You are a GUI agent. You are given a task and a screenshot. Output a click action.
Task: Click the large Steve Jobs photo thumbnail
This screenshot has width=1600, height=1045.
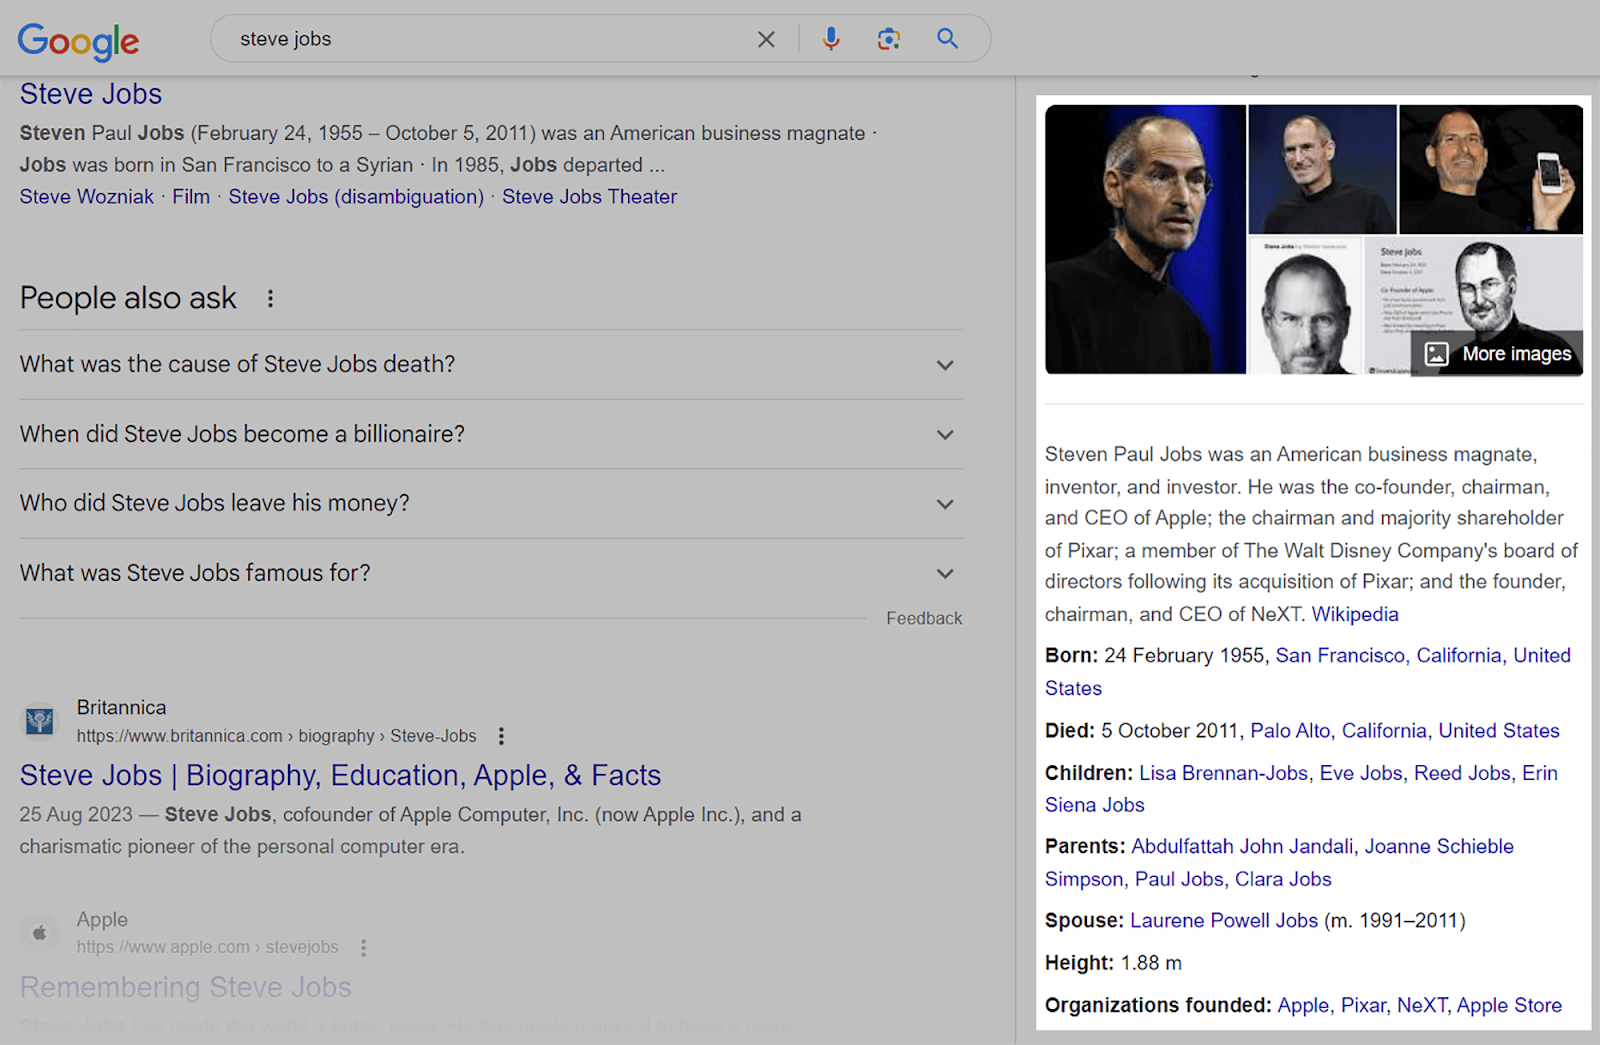pos(1146,238)
